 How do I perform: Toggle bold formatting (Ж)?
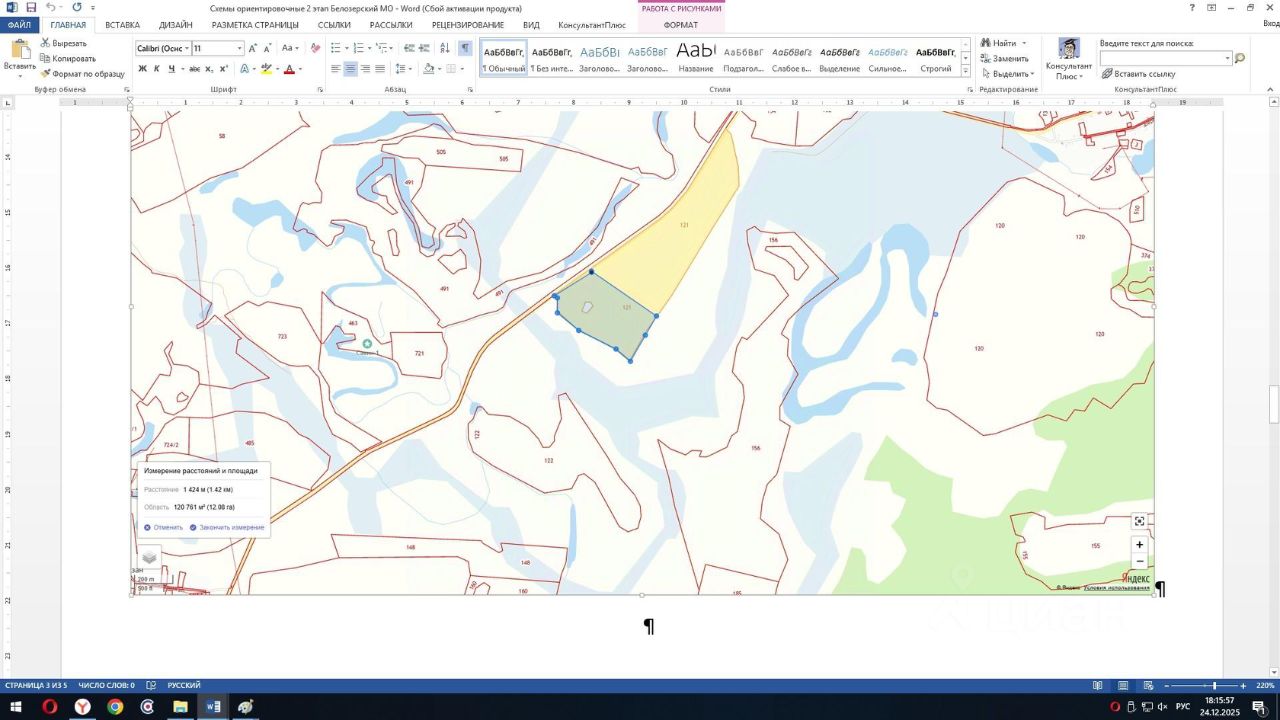[x=142, y=69]
